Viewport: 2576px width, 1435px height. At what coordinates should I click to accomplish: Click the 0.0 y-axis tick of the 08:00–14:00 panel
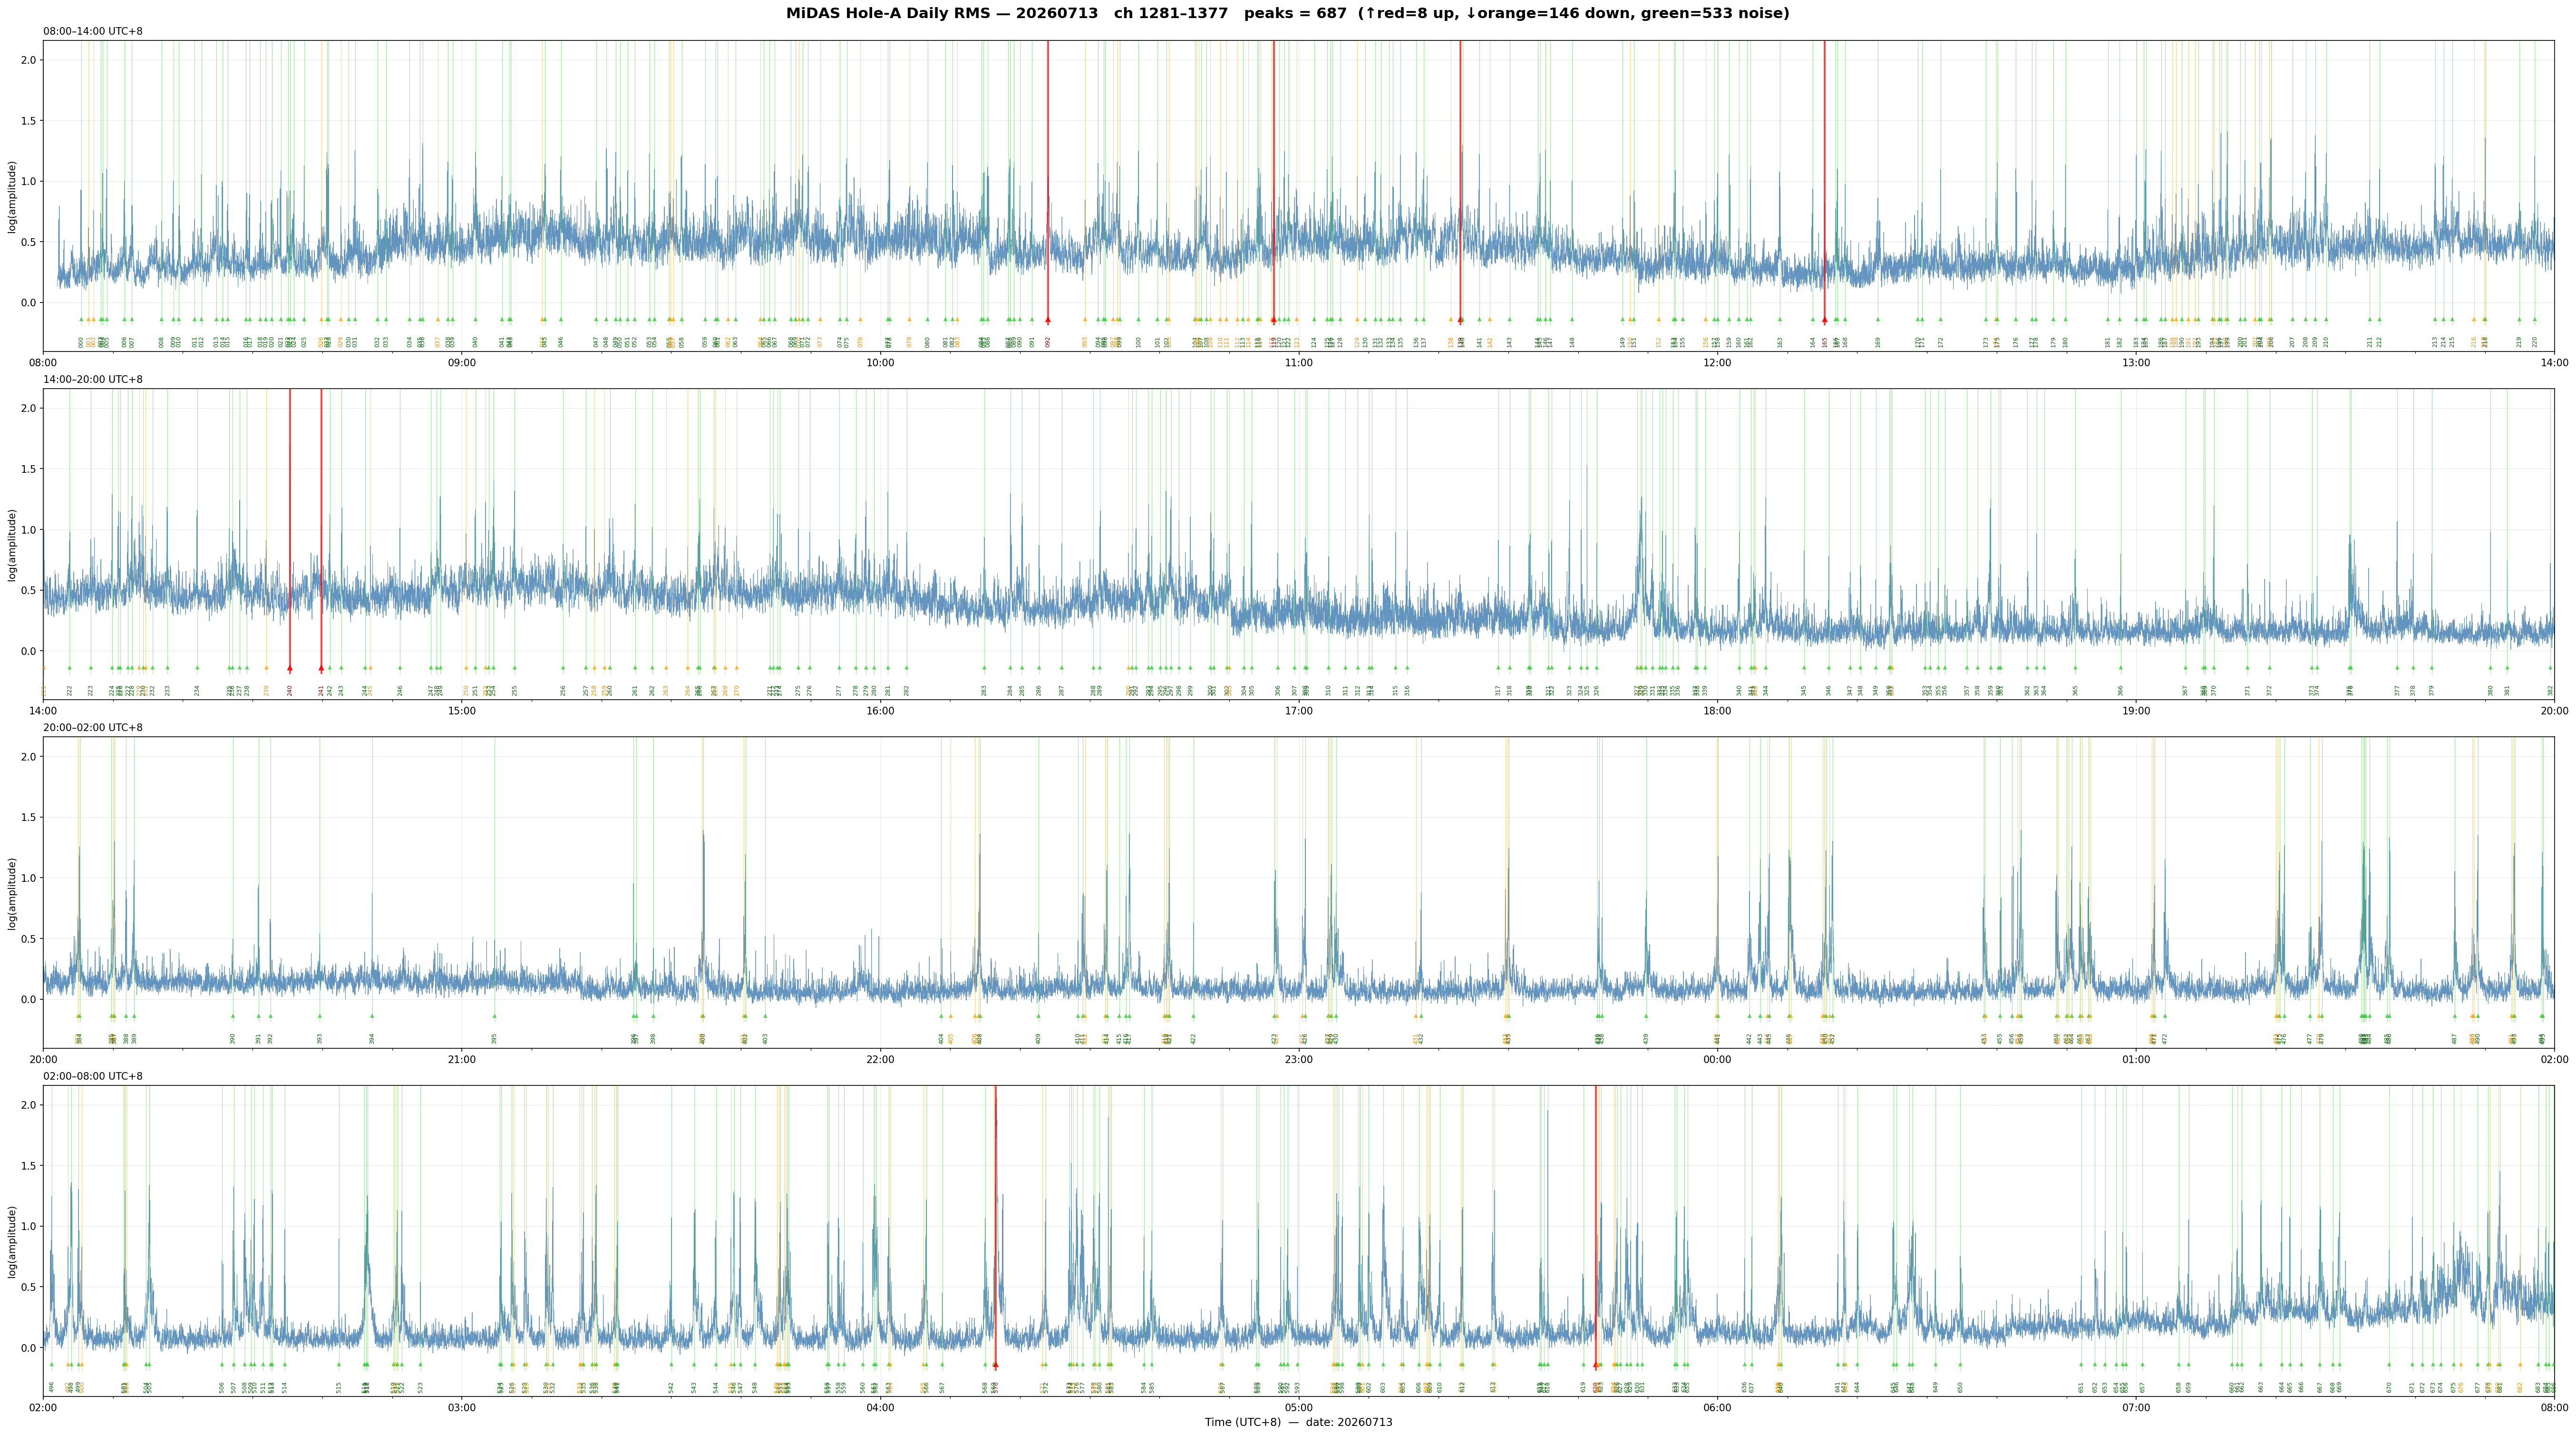pyautogui.click(x=28, y=303)
